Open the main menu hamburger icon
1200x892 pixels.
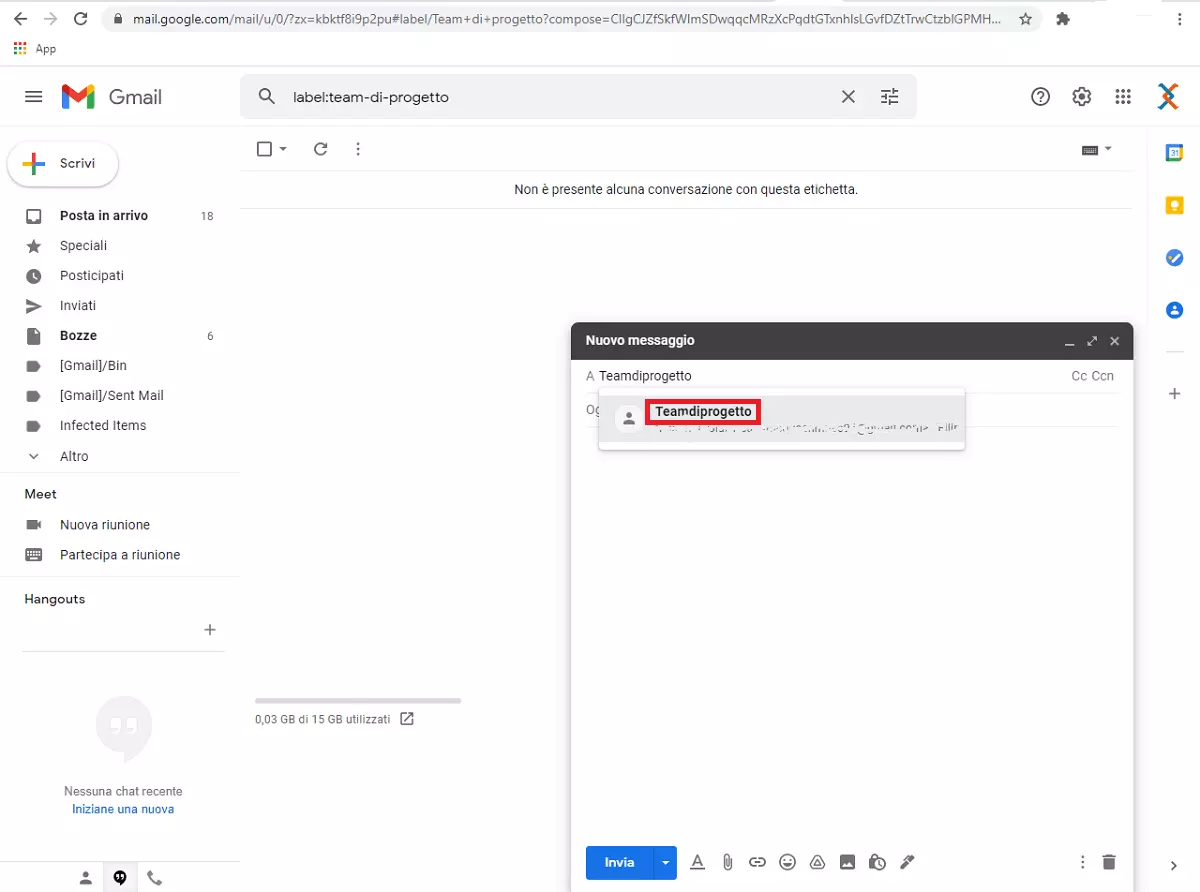pyautogui.click(x=34, y=97)
